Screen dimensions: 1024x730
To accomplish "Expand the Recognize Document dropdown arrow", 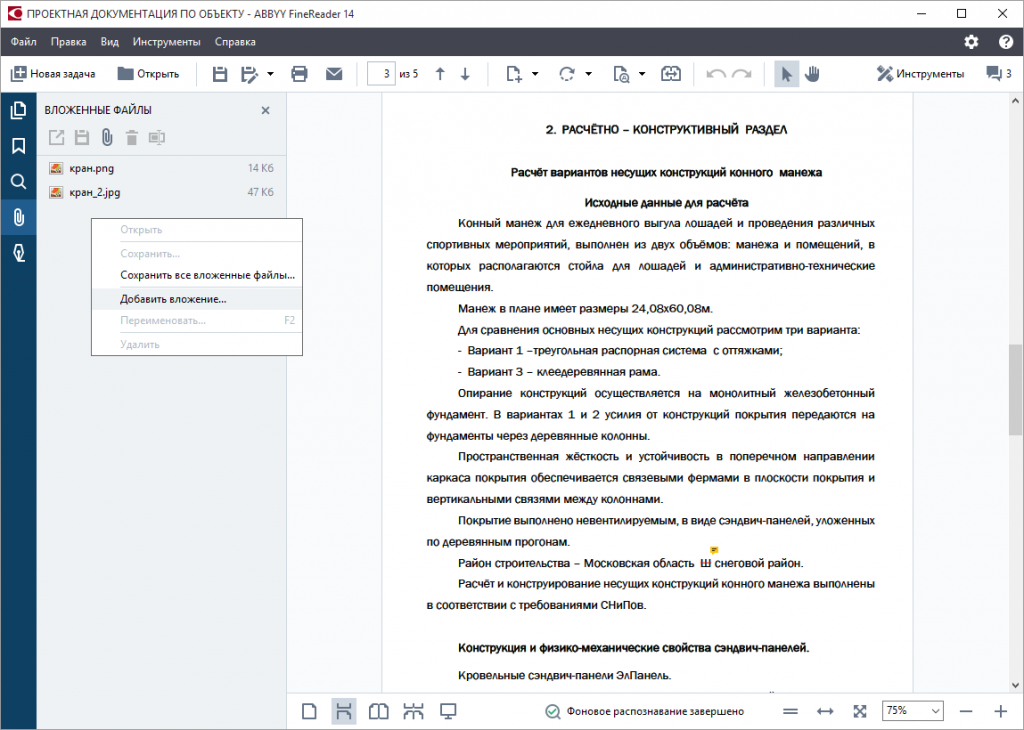I will point(642,74).
